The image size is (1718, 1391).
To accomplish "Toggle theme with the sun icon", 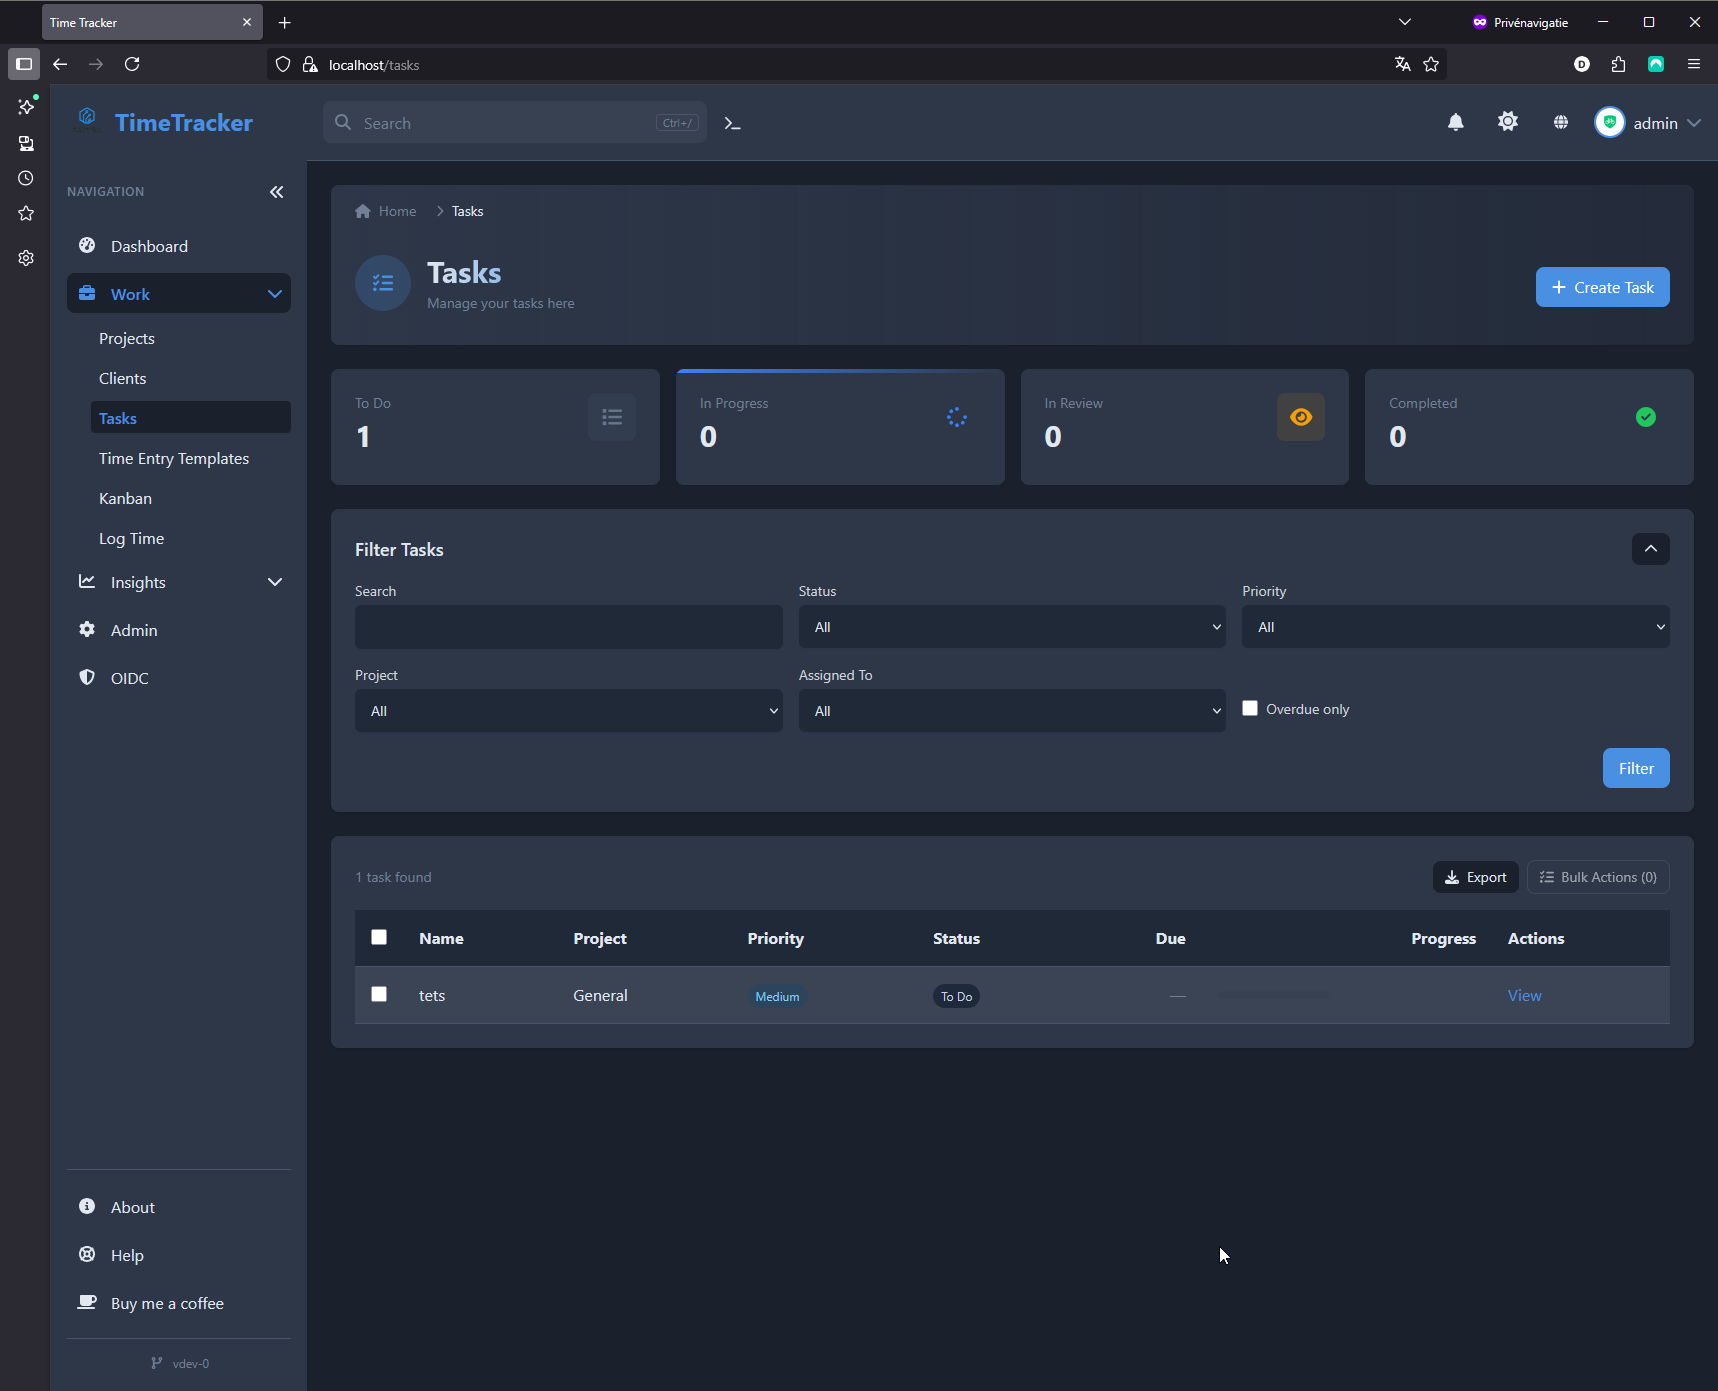I will tap(1507, 122).
